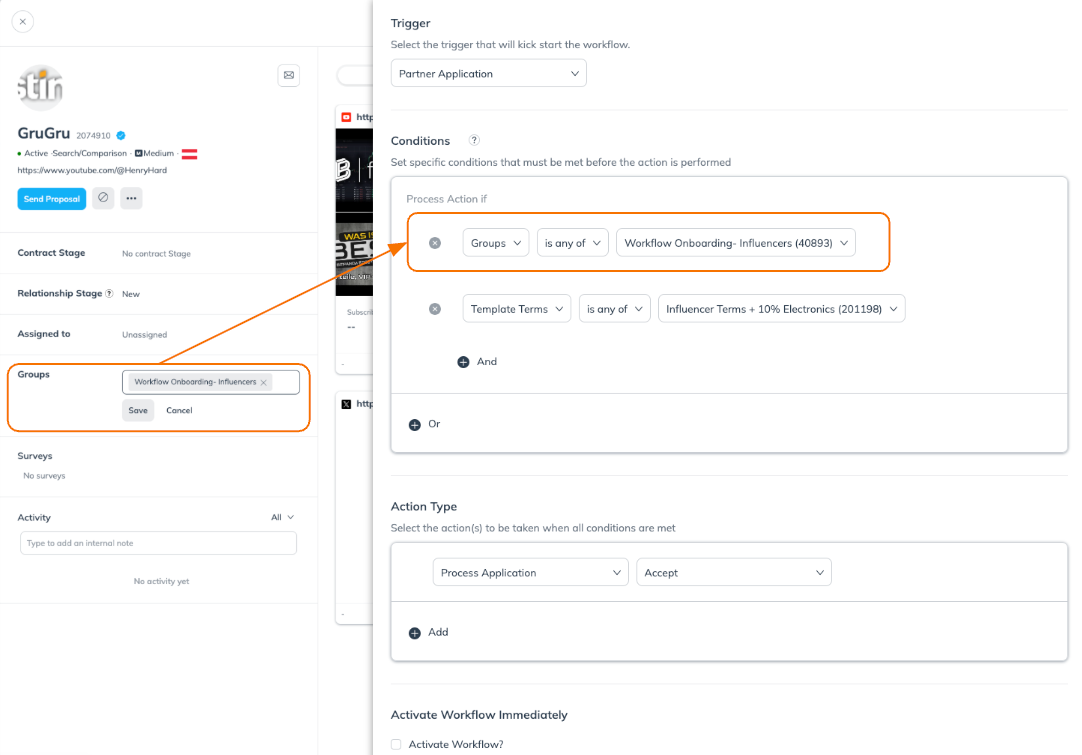Click the YouTube icon on the media card

pyautogui.click(x=346, y=117)
